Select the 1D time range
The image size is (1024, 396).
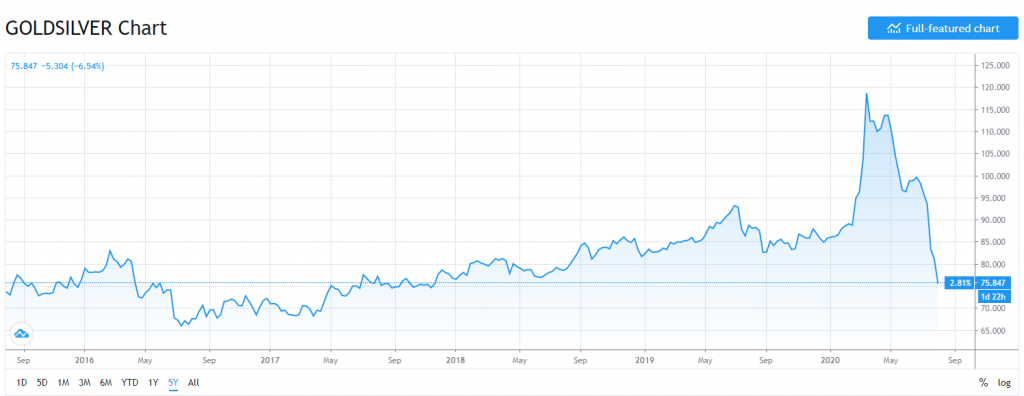(22, 383)
